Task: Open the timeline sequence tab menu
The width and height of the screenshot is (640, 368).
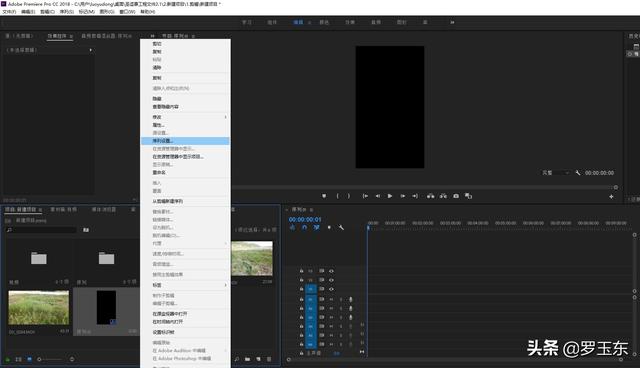Action: (x=311, y=210)
